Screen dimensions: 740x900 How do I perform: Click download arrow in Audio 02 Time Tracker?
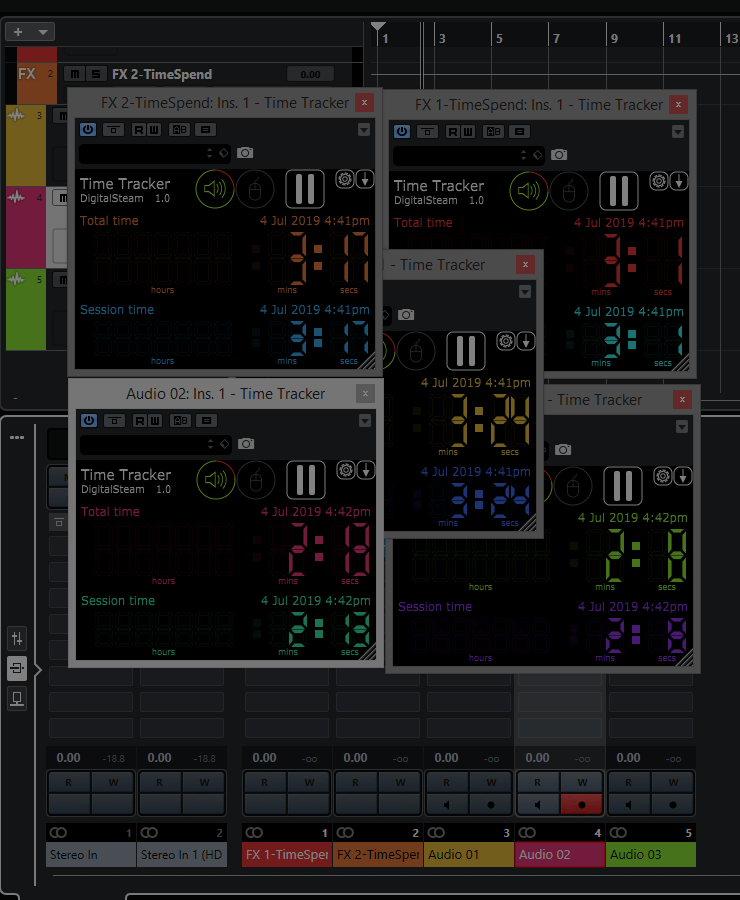(x=366, y=470)
